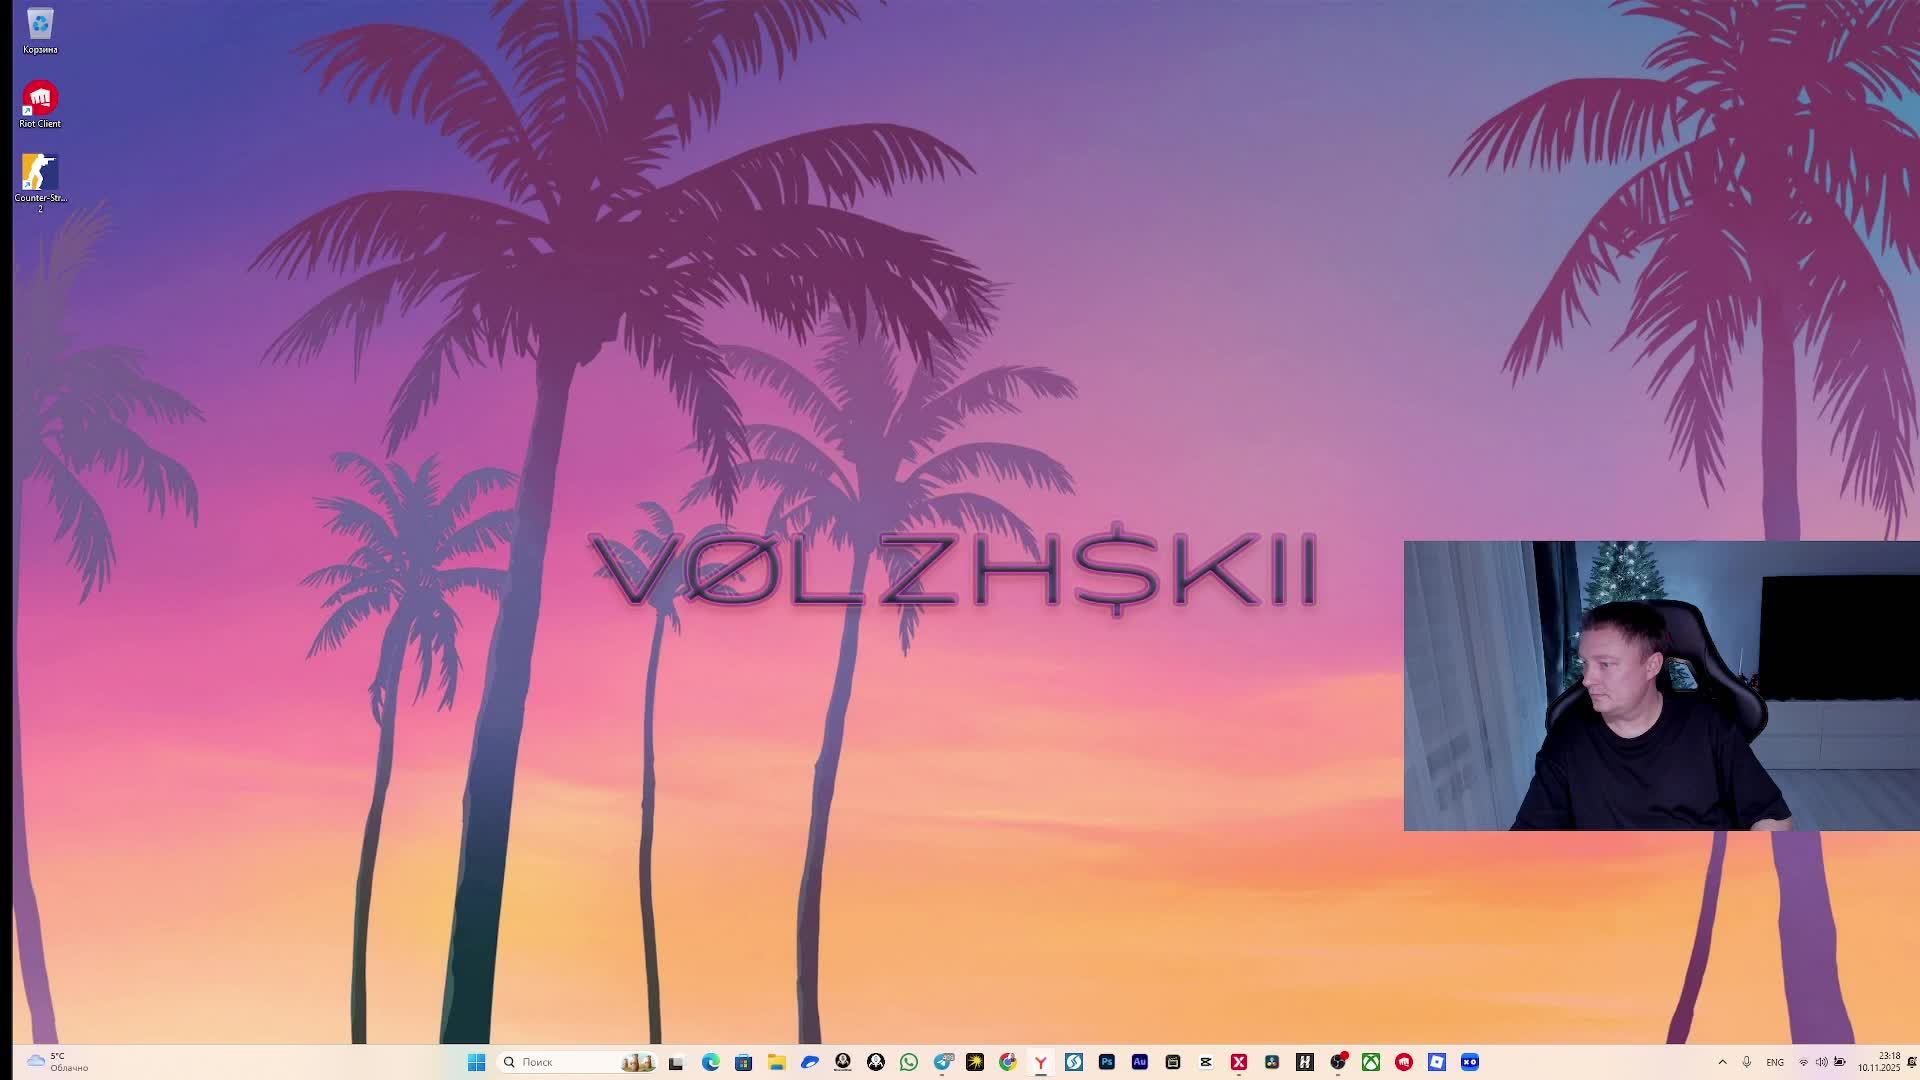Viewport: 1920px width, 1080px height.
Task: Click the Windows Start button
Action: point(476,1062)
